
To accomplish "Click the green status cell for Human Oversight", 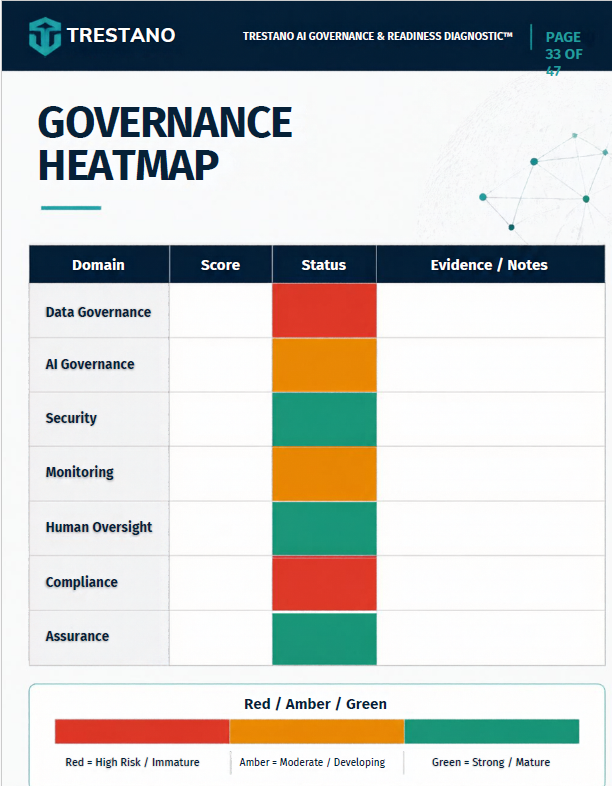I will pyautogui.click(x=324, y=528).
